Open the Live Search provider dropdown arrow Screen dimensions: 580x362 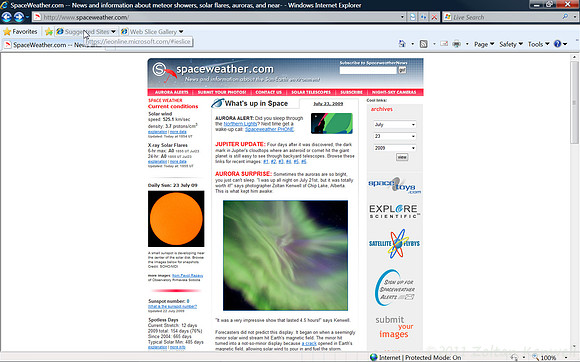574,17
